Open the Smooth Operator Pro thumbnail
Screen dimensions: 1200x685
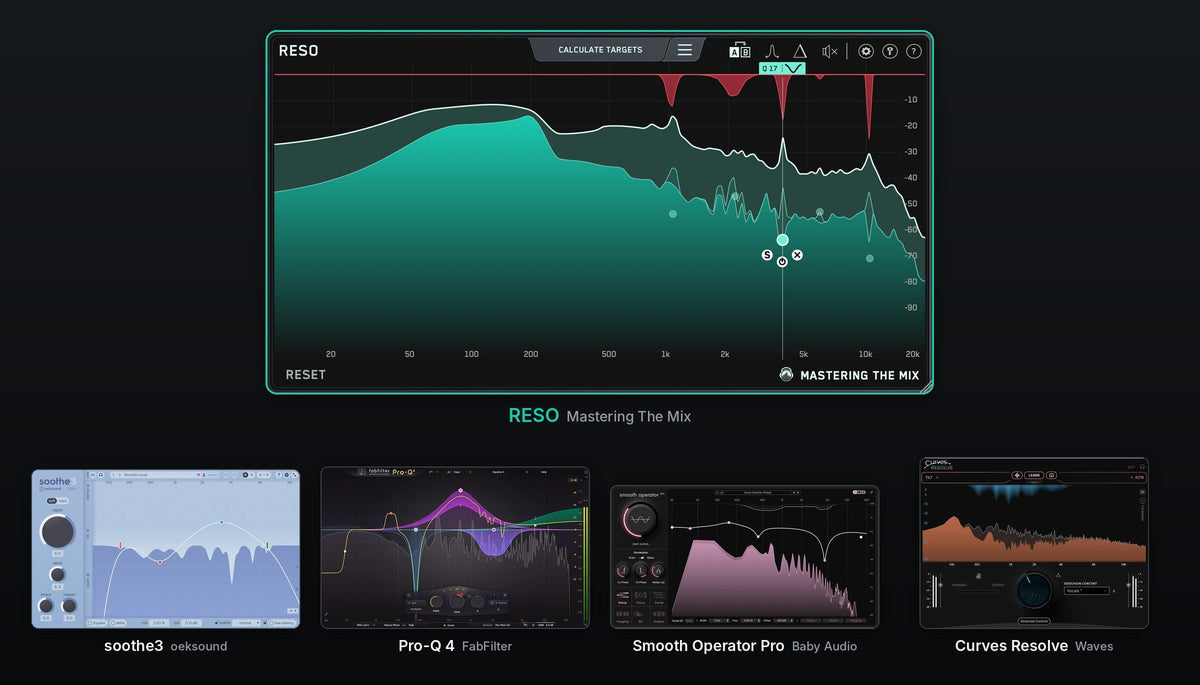tap(744, 557)
